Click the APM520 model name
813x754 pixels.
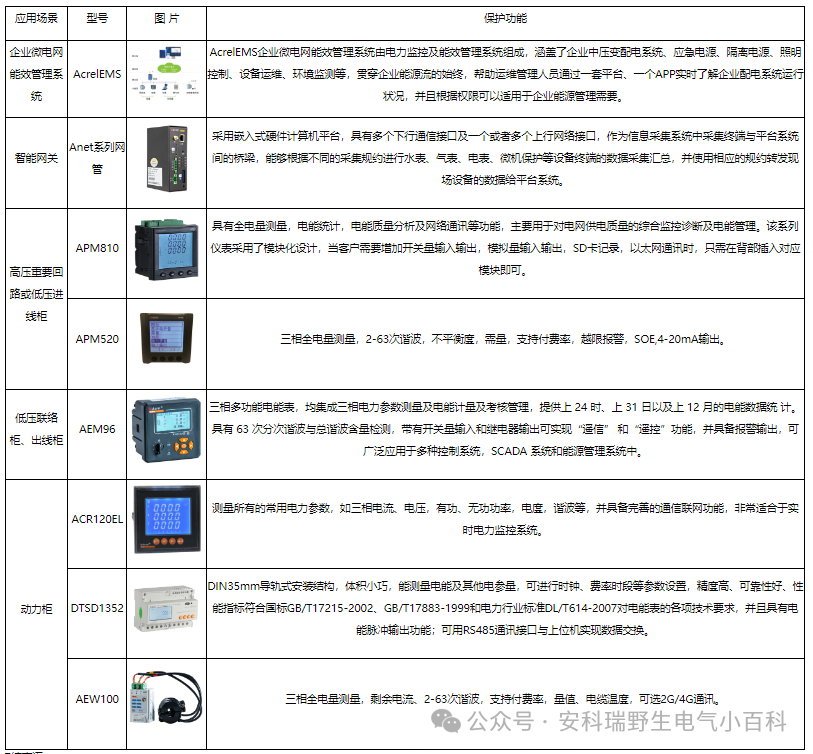click(x=97, y=339)
